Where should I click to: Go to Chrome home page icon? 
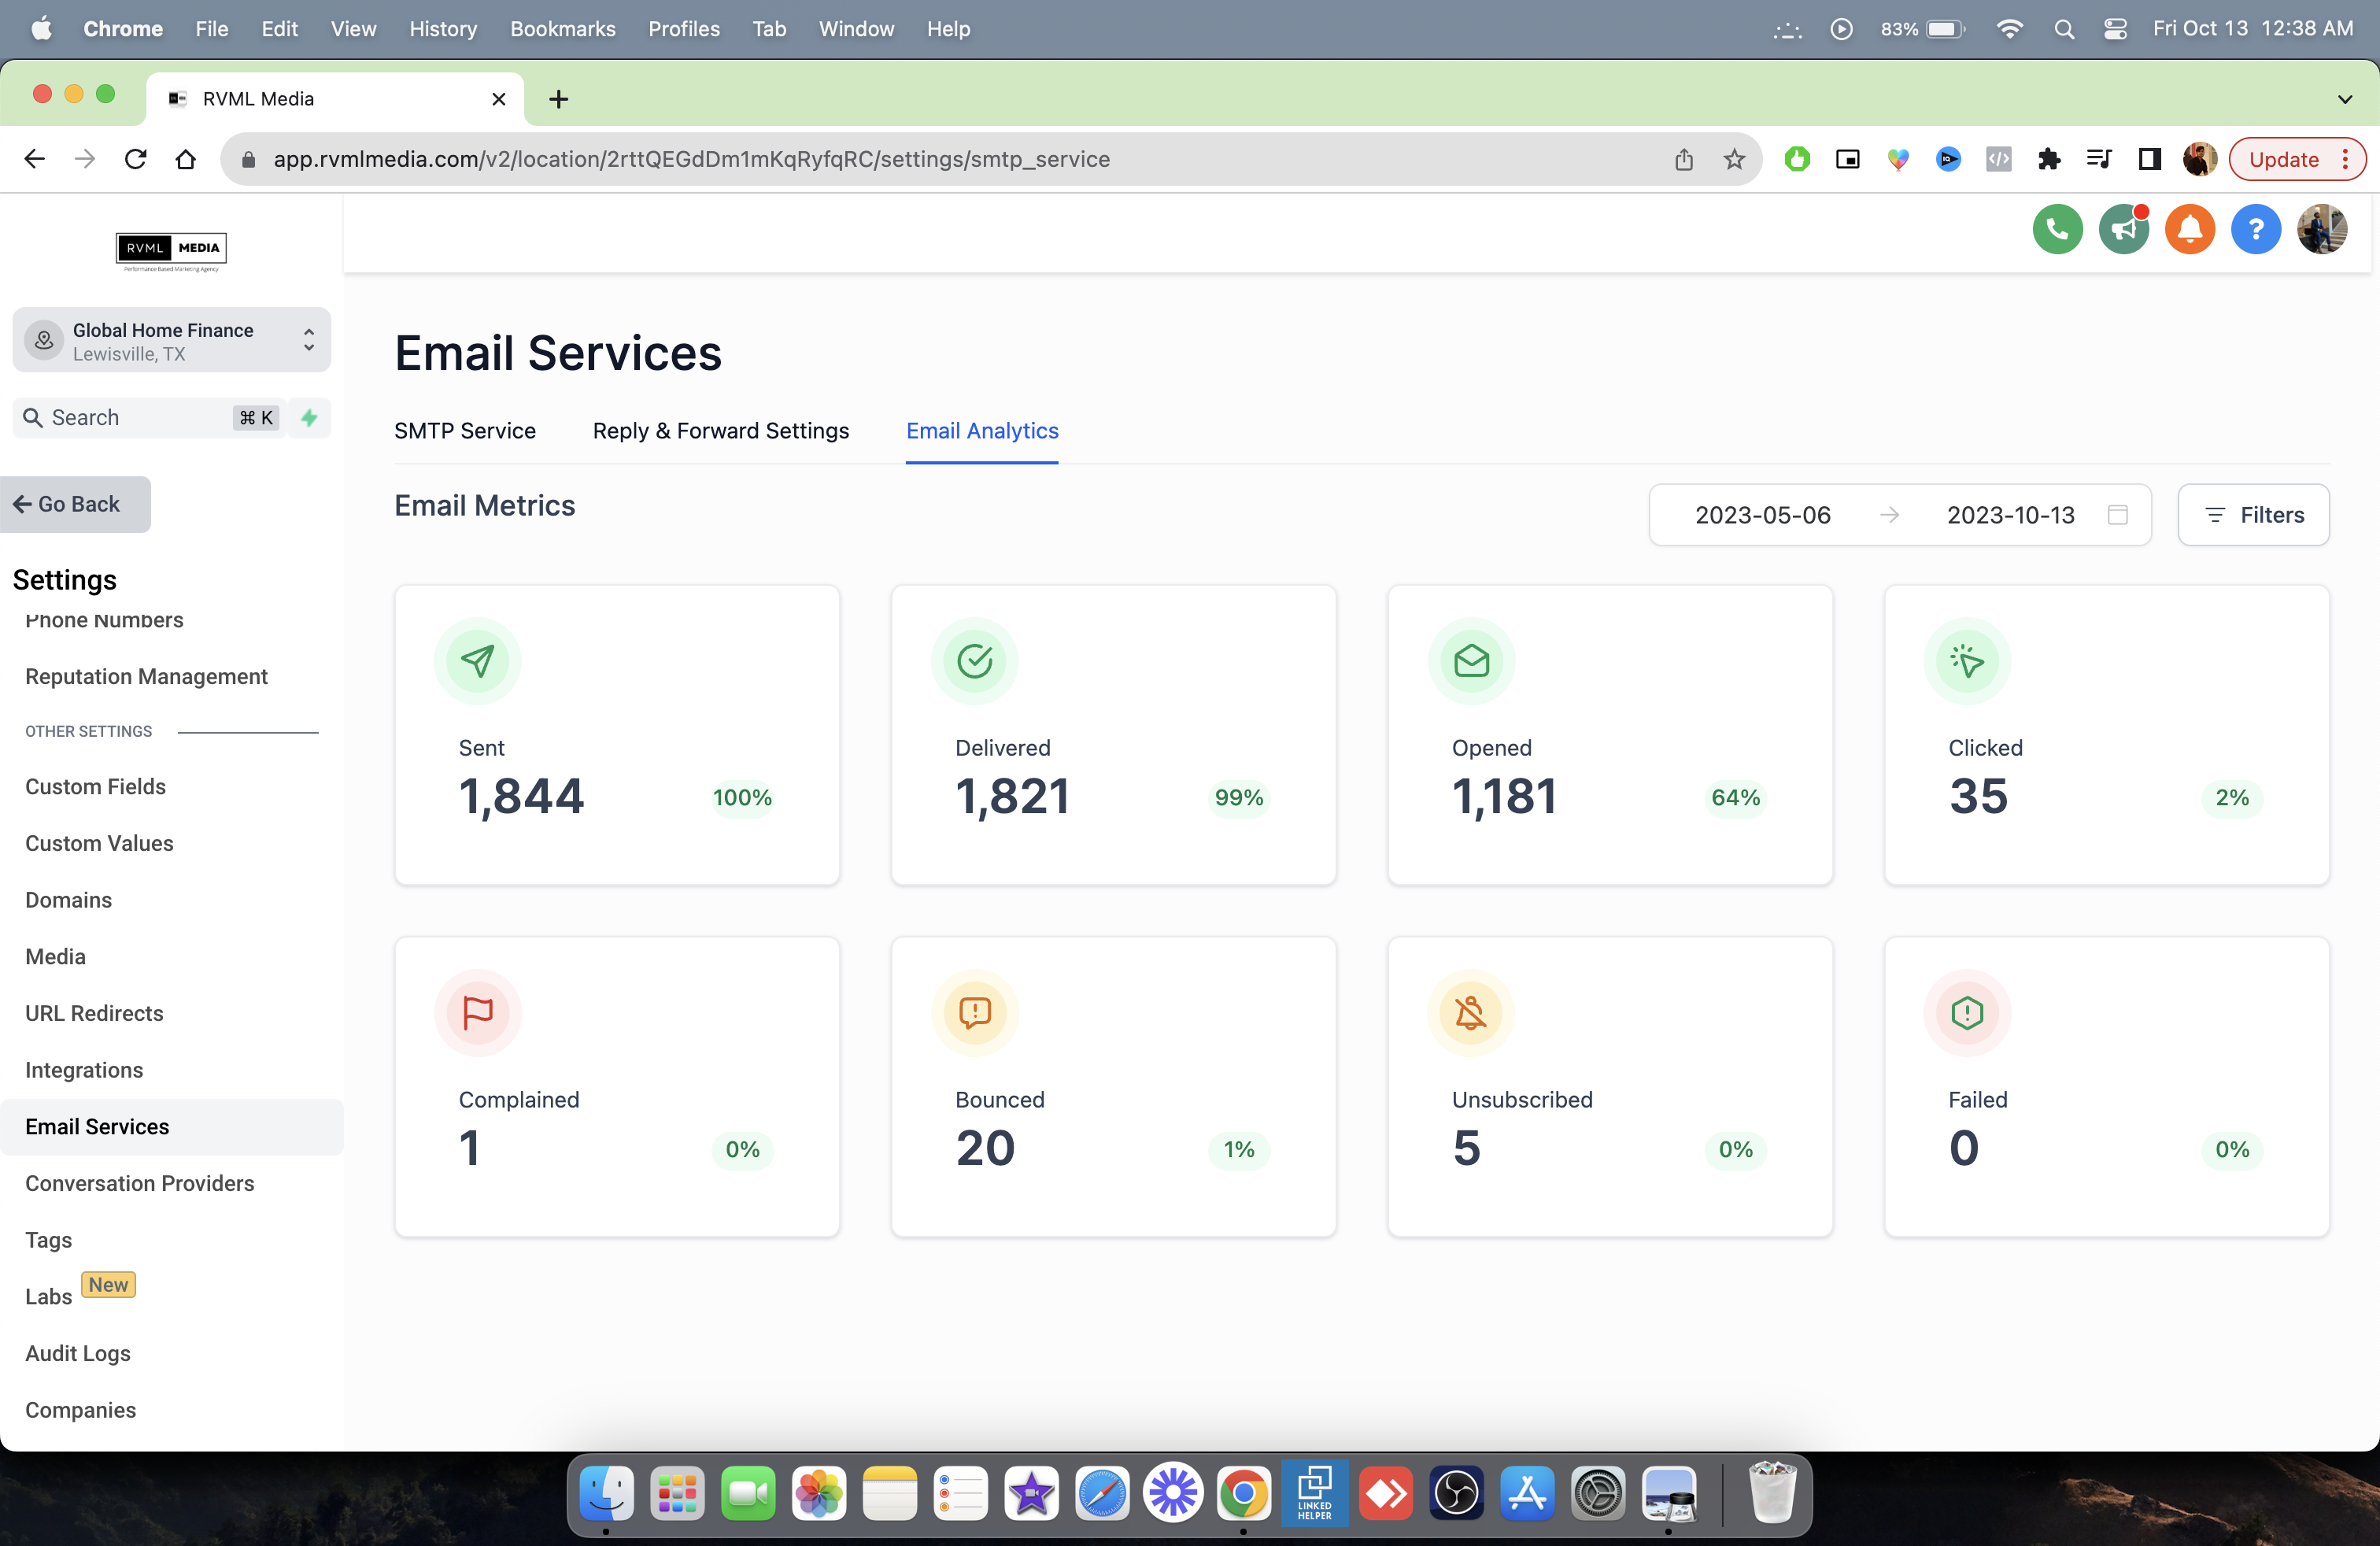click(x=186, y=159)
